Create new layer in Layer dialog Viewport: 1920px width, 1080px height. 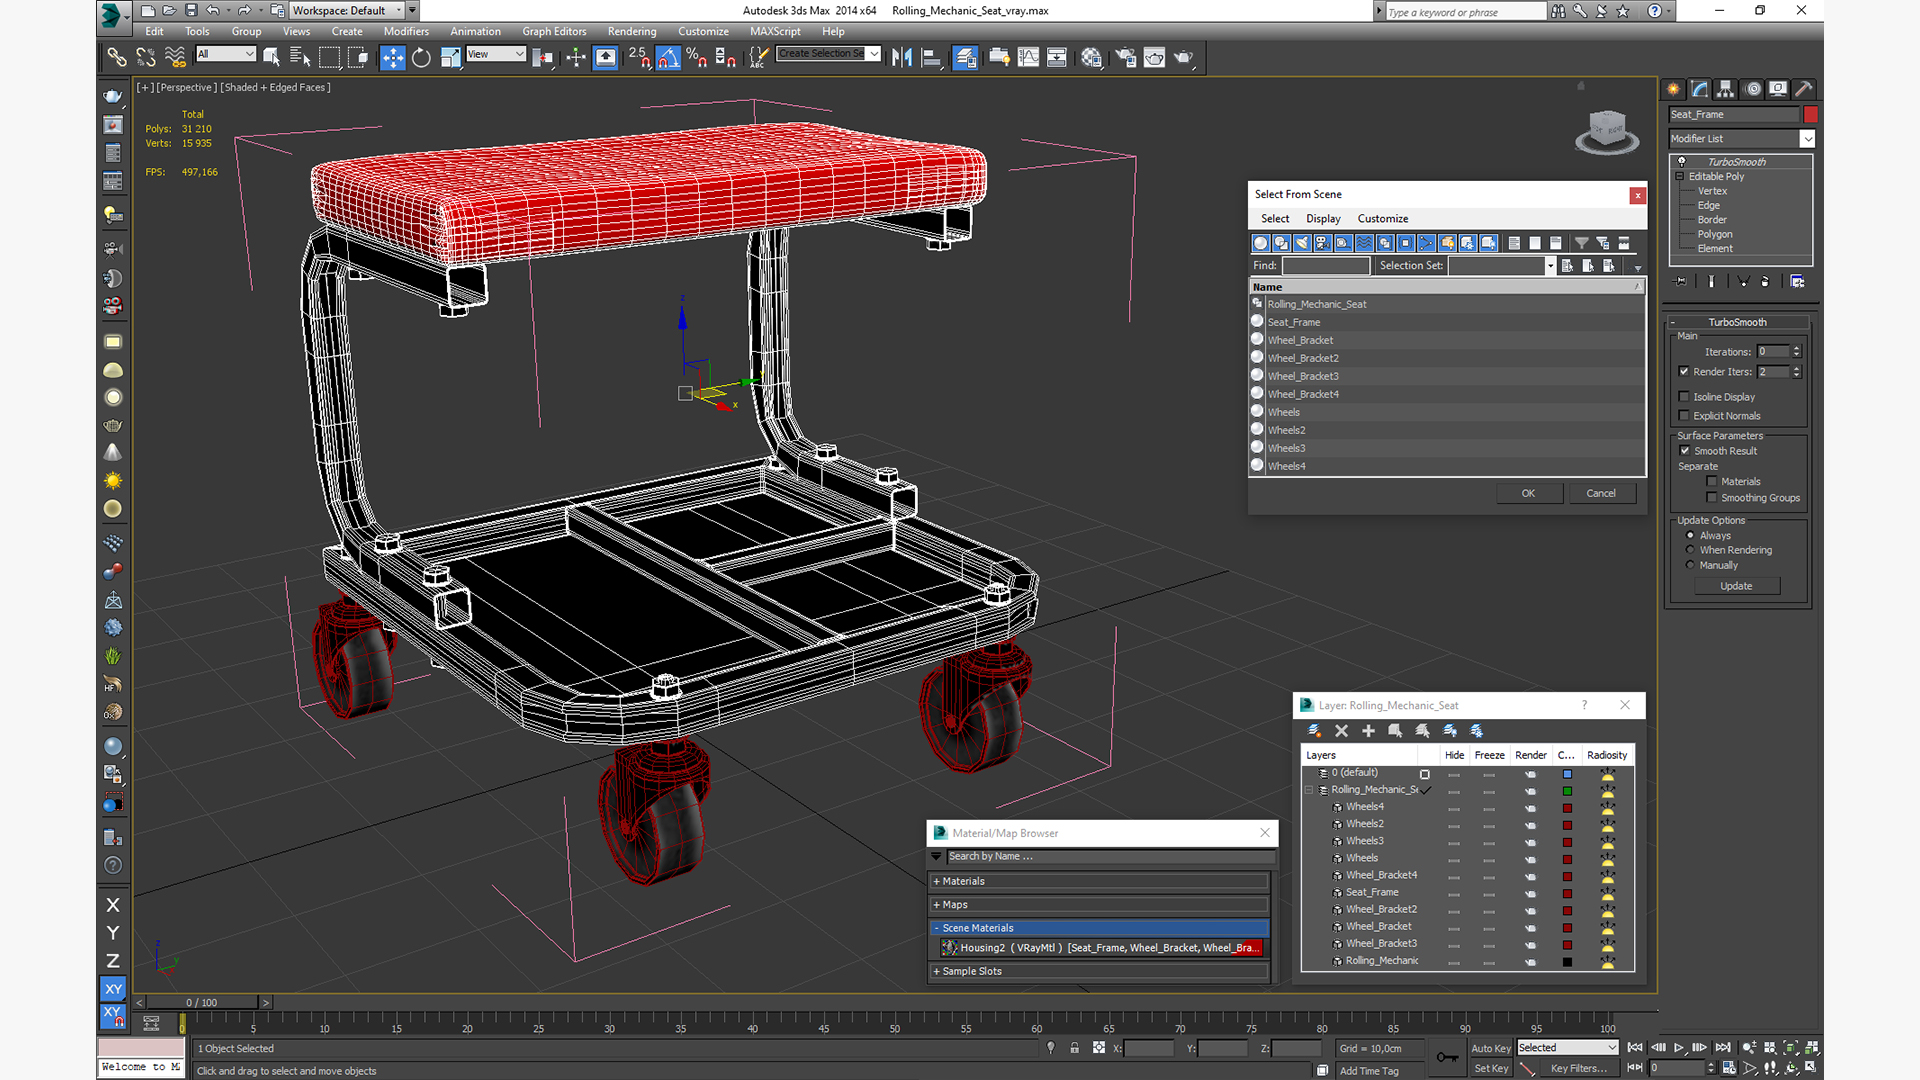click(x=1314, y=731)
